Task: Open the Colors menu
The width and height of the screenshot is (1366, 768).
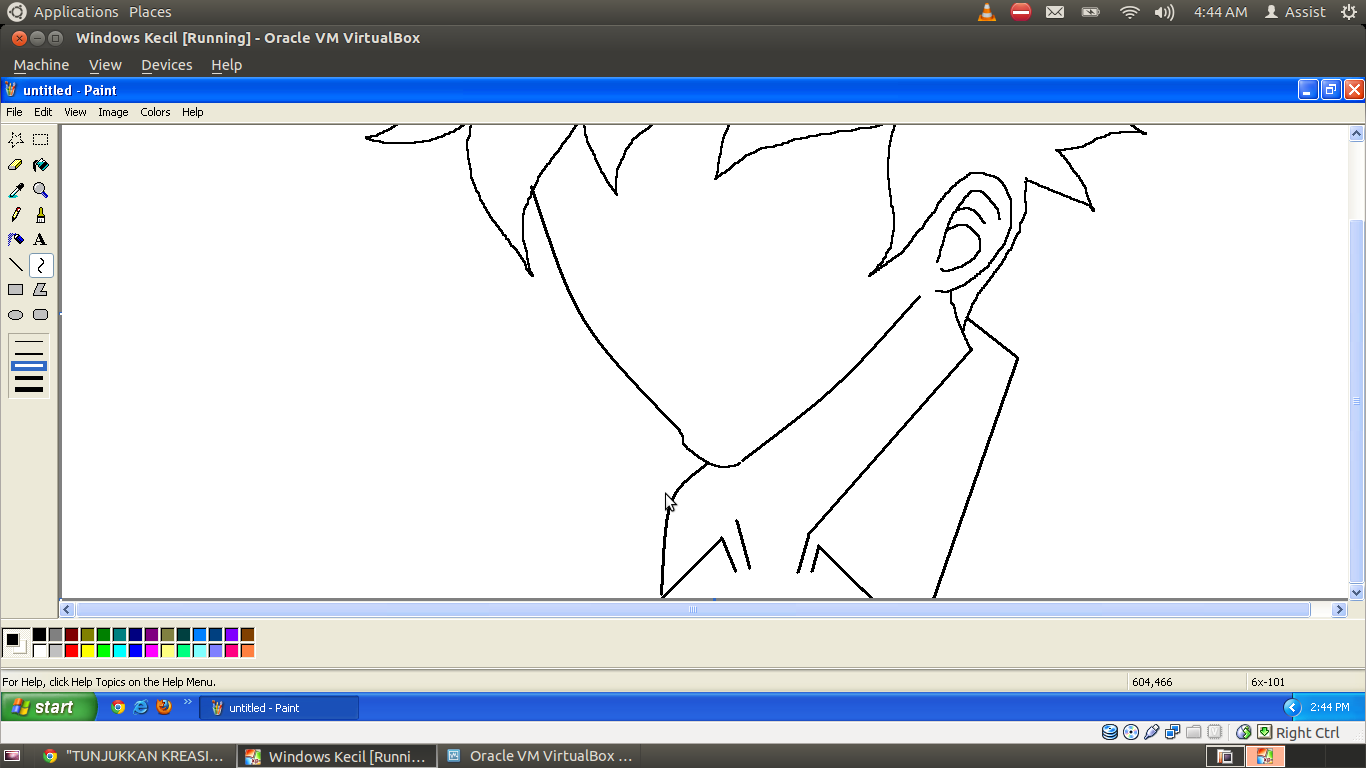Action: pos(155,112)
